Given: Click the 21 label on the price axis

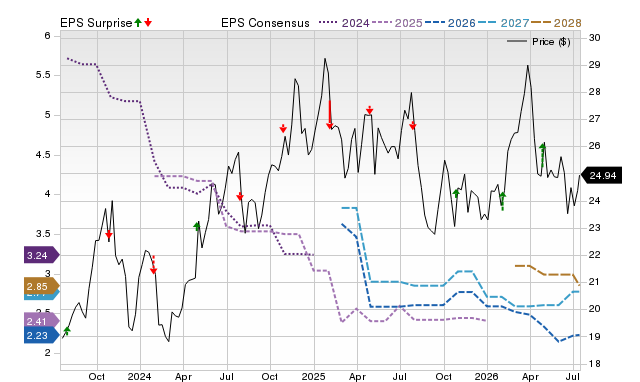Looking at the screenshot, I should (x=594, y=282).
